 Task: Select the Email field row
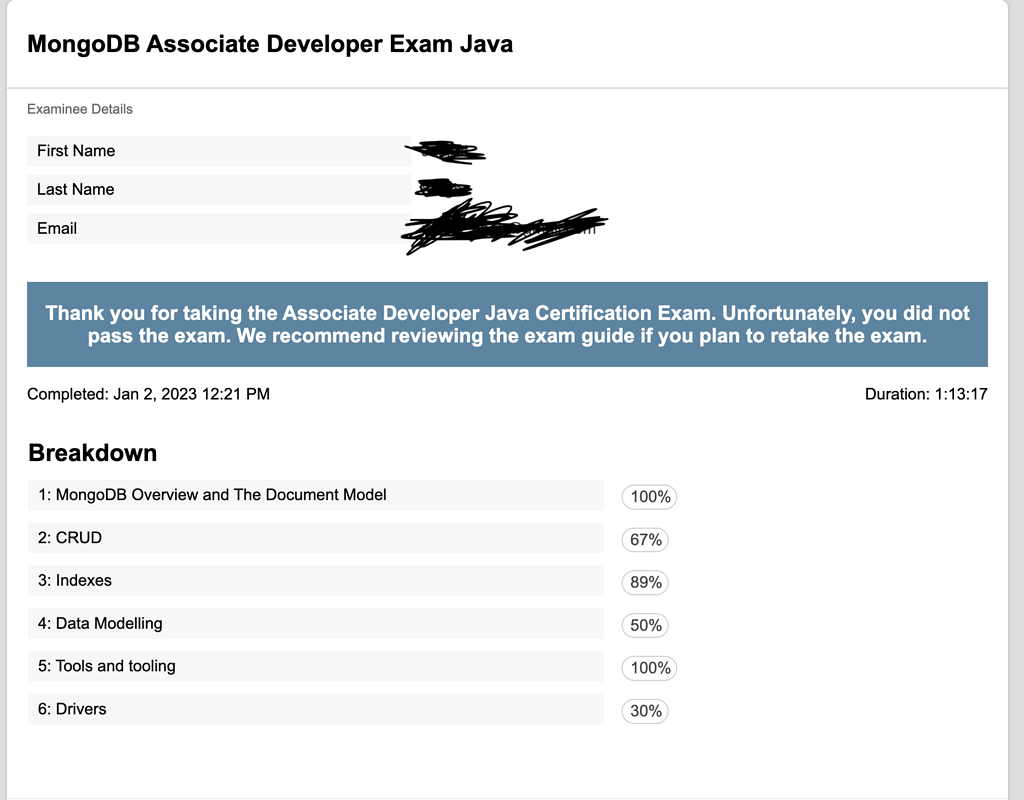[218, 229]
